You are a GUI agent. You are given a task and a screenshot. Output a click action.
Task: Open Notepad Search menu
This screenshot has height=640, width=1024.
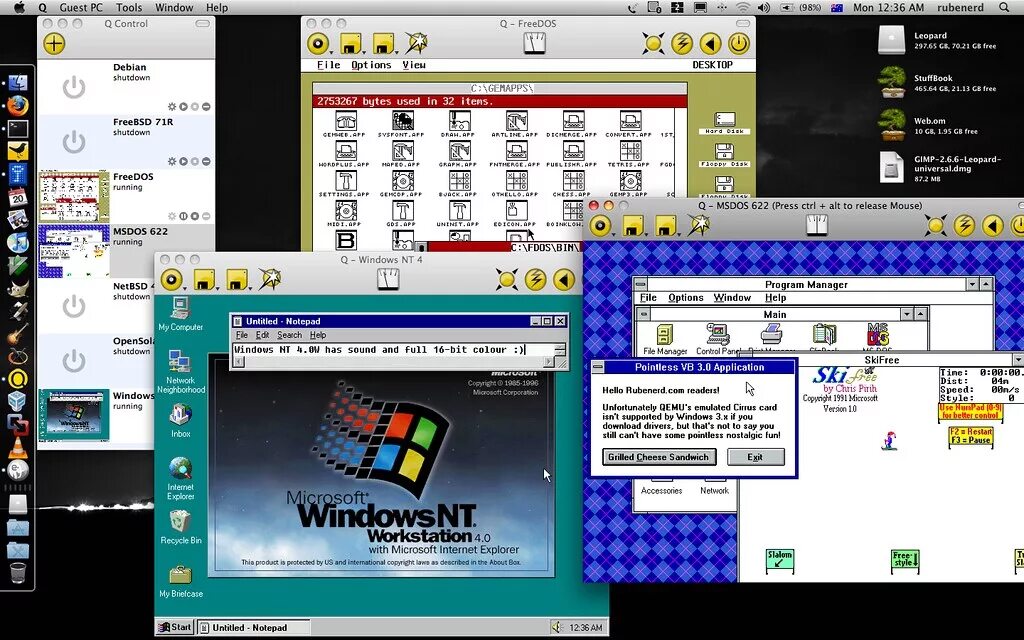[x=289, y=335]
